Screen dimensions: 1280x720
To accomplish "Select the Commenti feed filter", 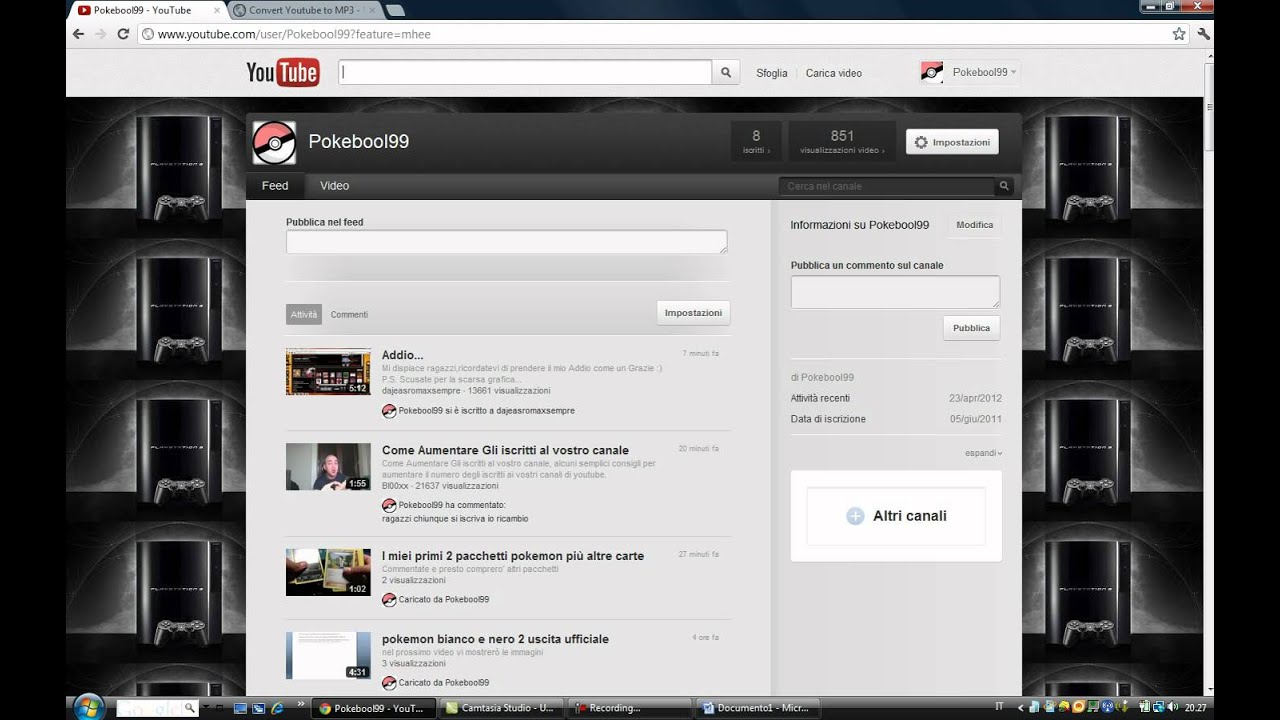I will point(349,314).
